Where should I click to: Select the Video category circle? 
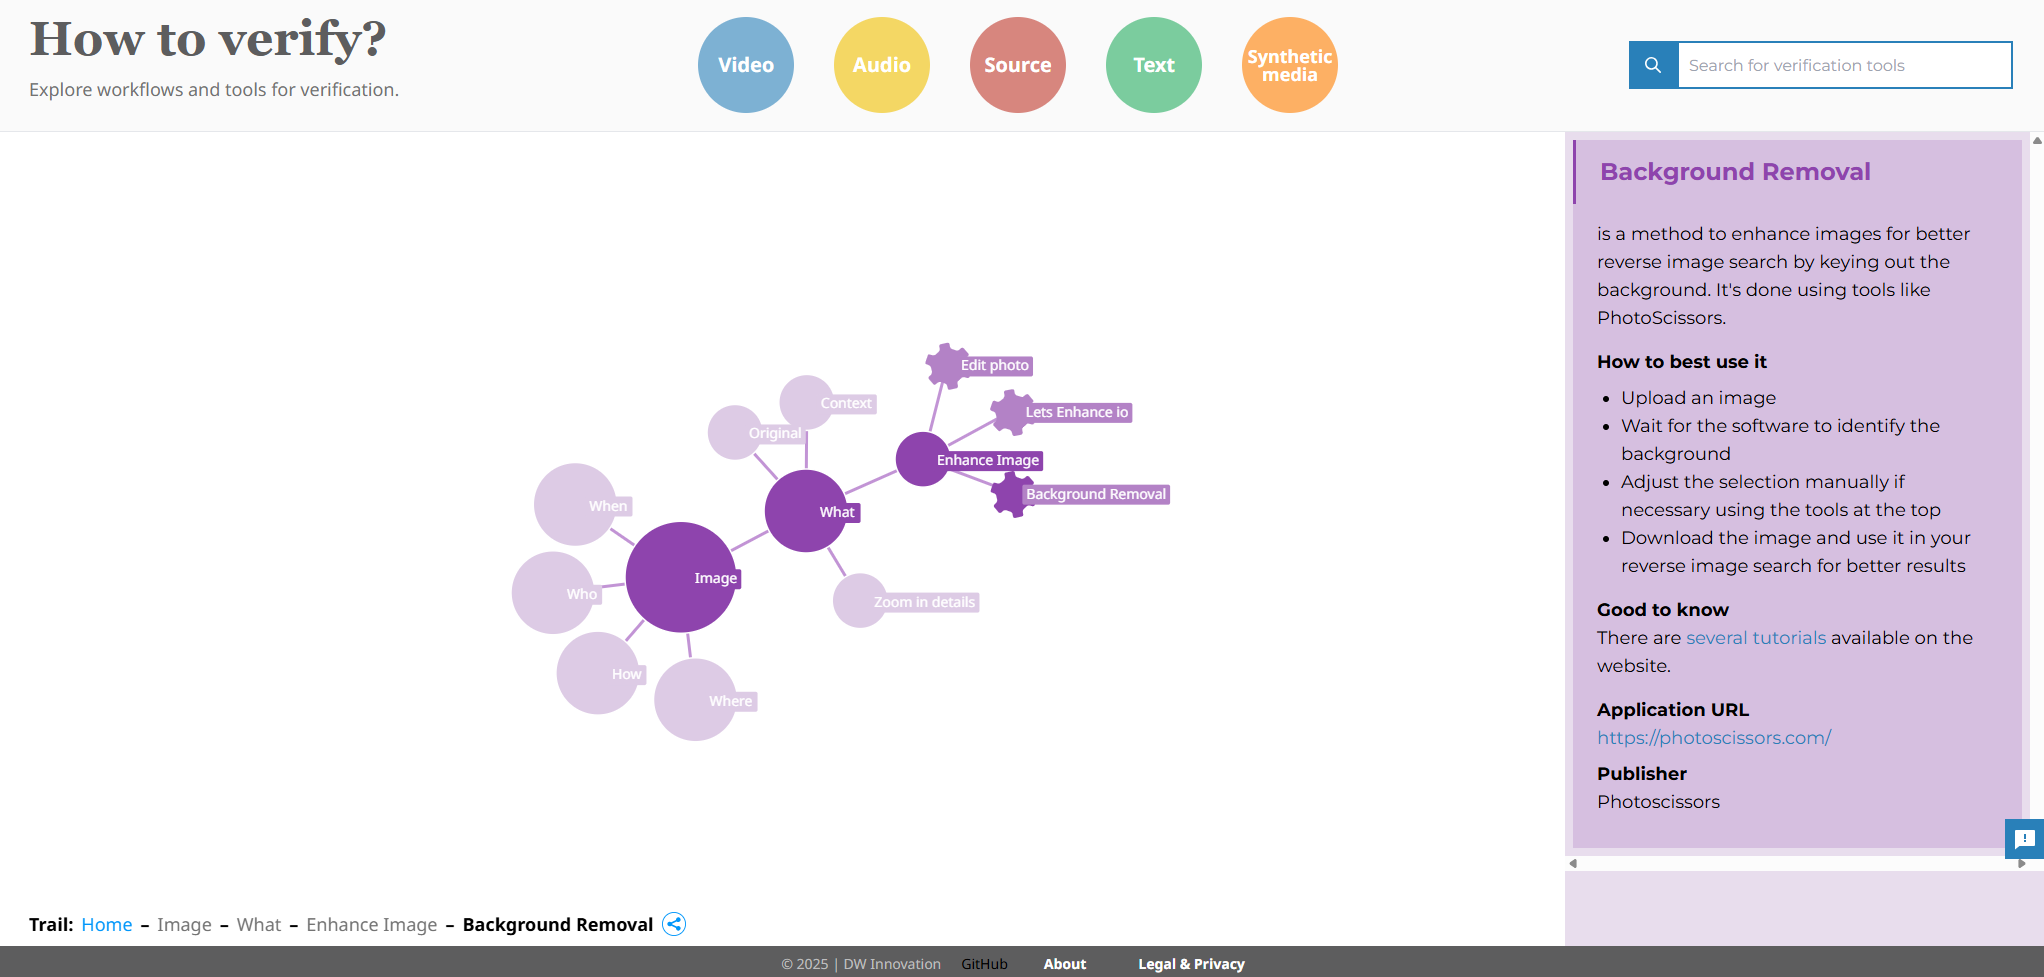746,64
